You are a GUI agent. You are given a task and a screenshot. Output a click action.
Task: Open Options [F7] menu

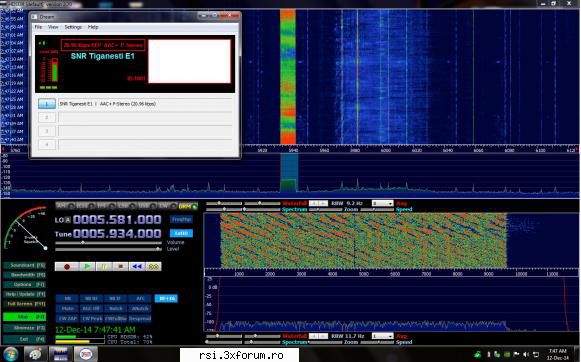pyautogui.click(x=24, y=285)
